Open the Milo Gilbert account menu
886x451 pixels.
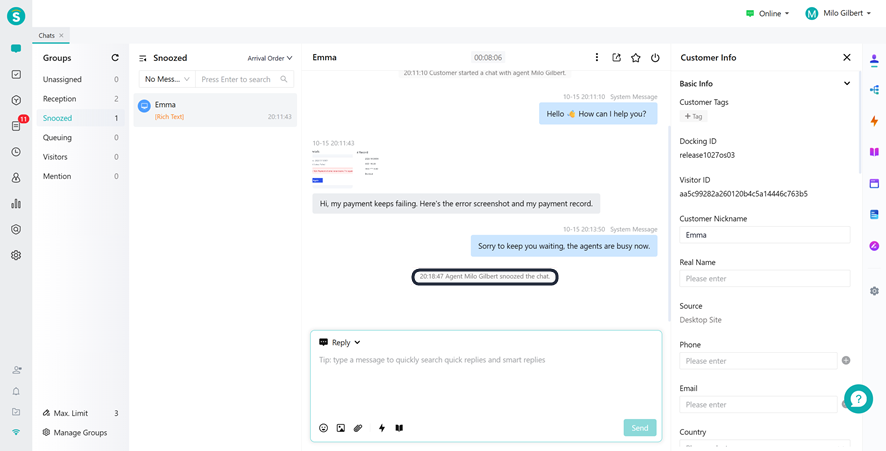[x=838, y=14]
